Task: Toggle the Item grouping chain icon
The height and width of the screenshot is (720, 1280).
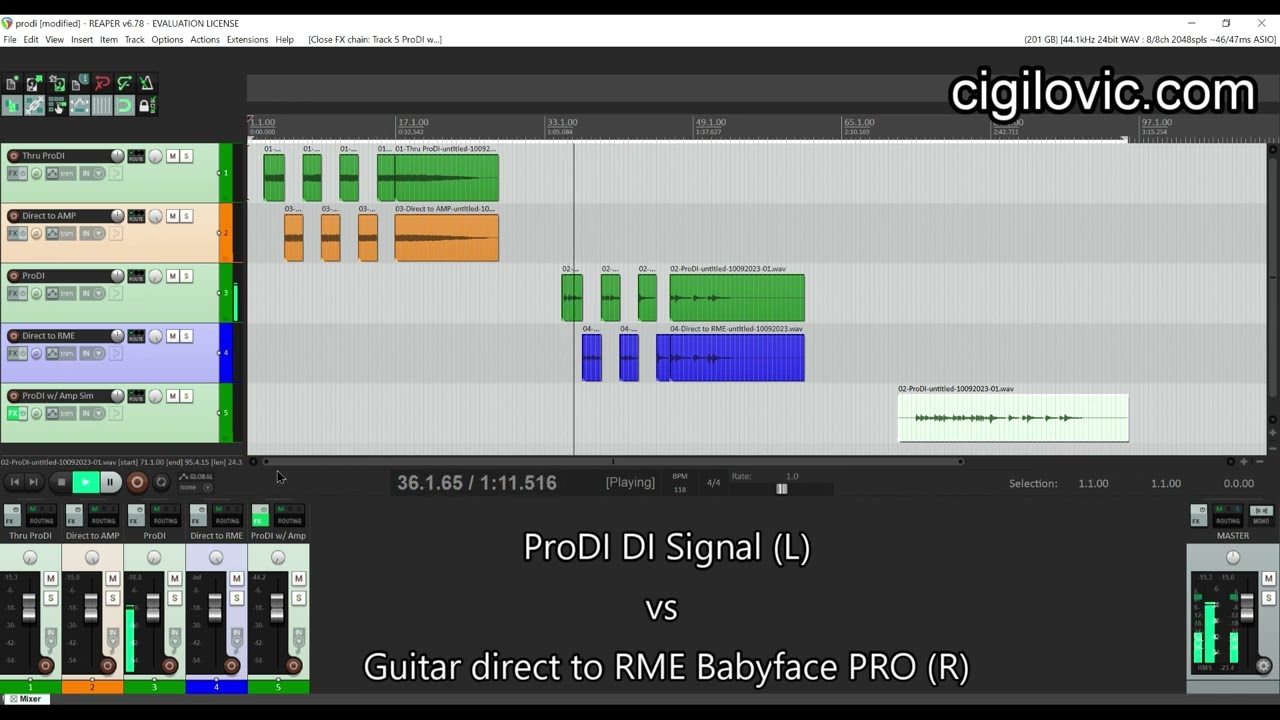Action: click(x=34, y=105)
